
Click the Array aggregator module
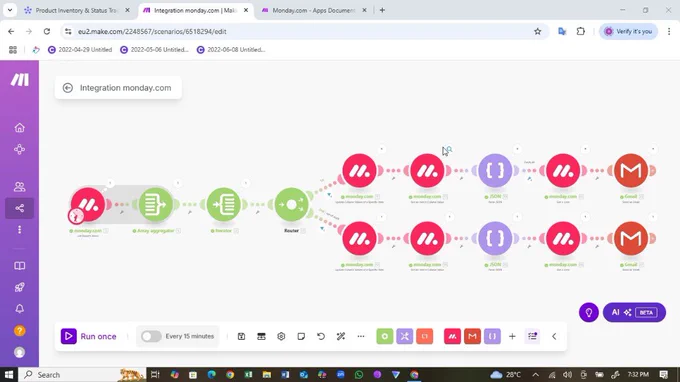pyautogui.click(x=155, y=204)
